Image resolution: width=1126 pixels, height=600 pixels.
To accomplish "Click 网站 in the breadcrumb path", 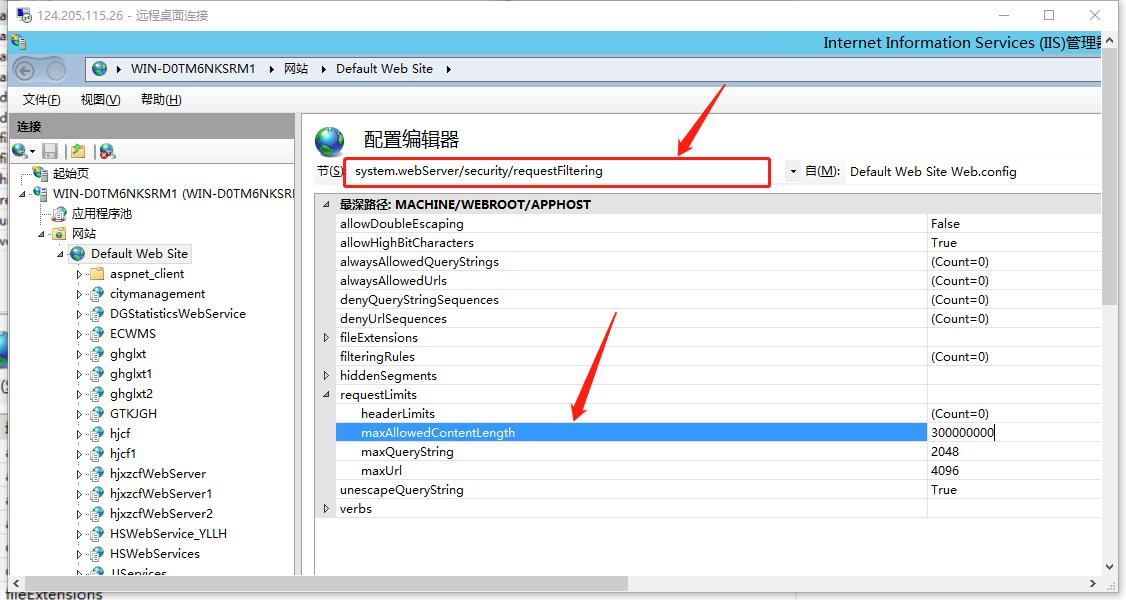I will pos(296,69).
